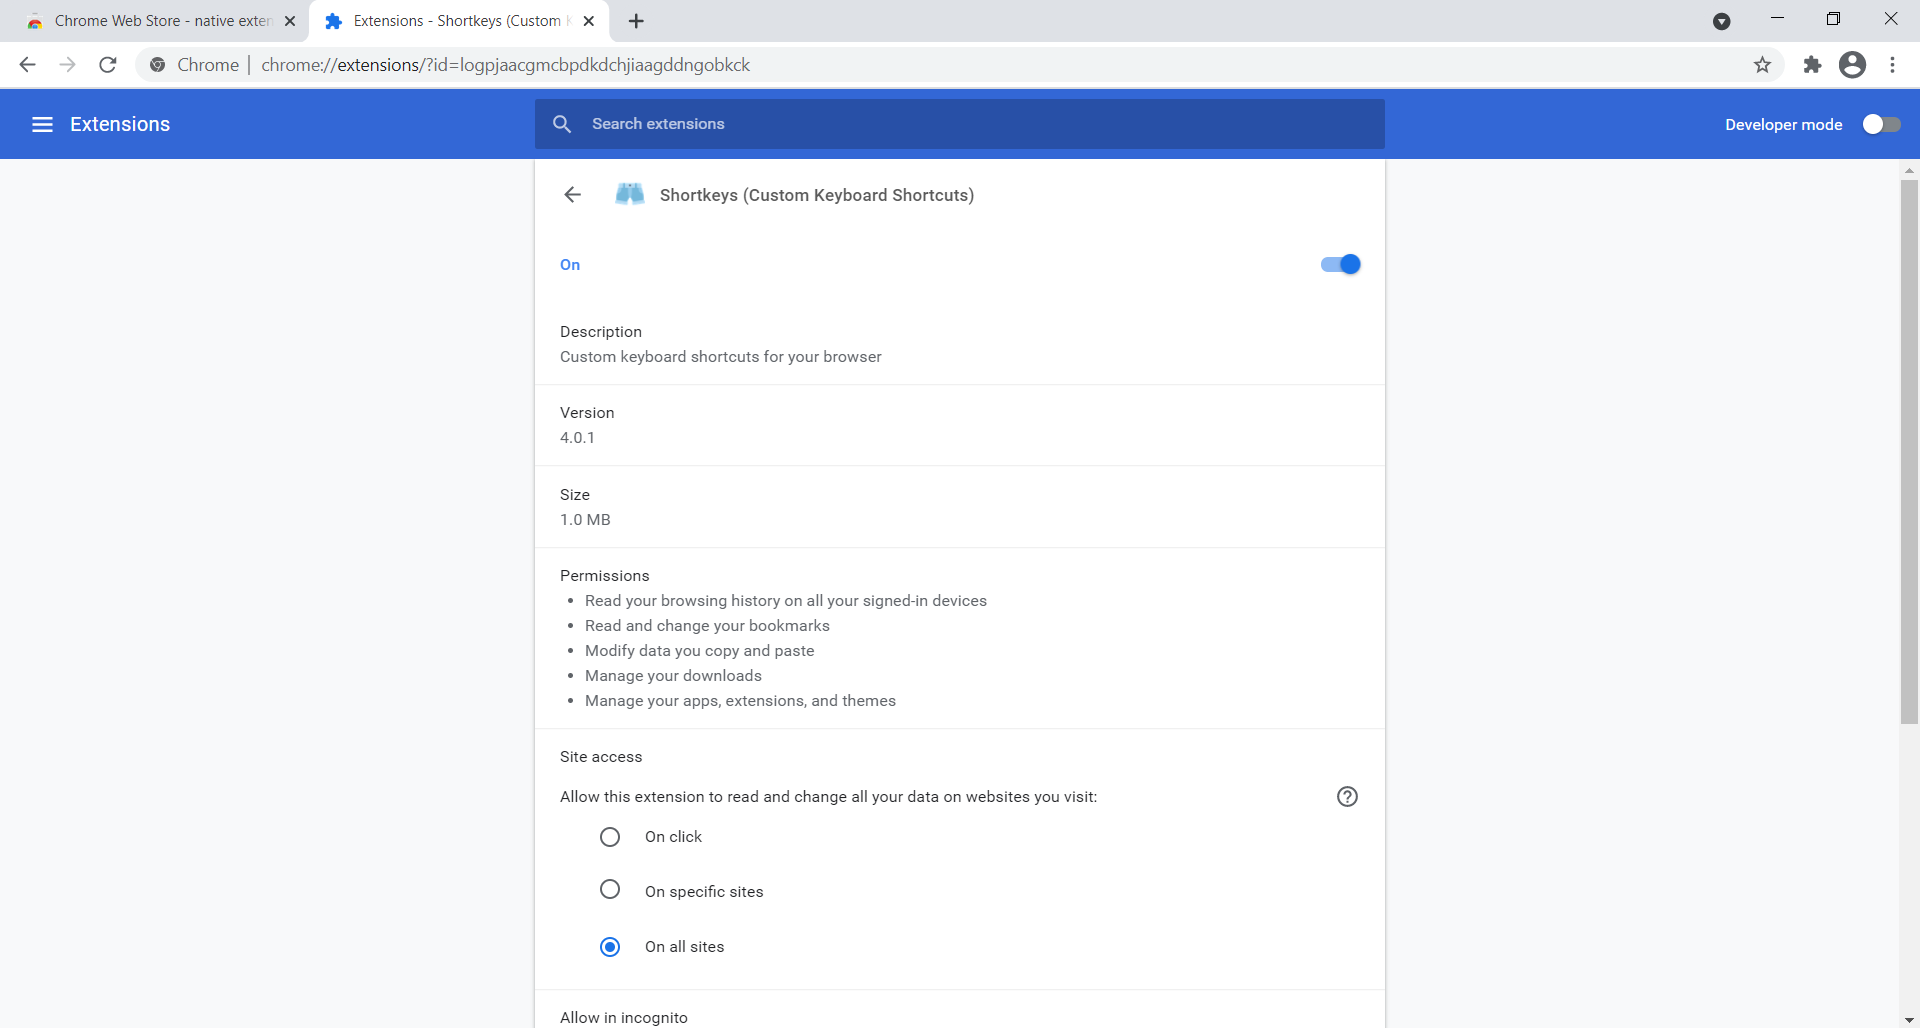This screenshot has height=1028, width=1920.
Task: Open the Chrome profile avatar
Action: (1852, 65)
